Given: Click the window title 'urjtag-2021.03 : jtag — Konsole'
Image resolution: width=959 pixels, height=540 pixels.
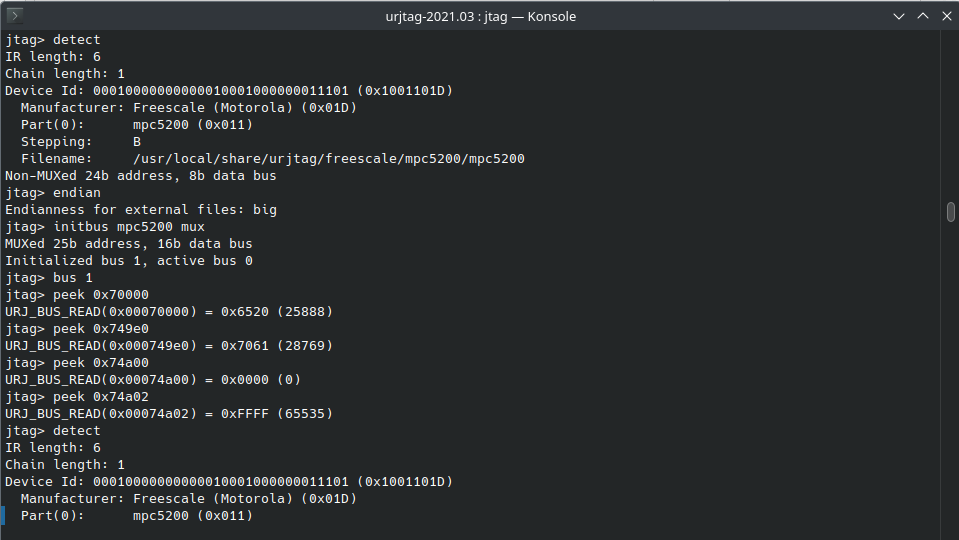Looking at the screenshot, I should click(481, 17).
